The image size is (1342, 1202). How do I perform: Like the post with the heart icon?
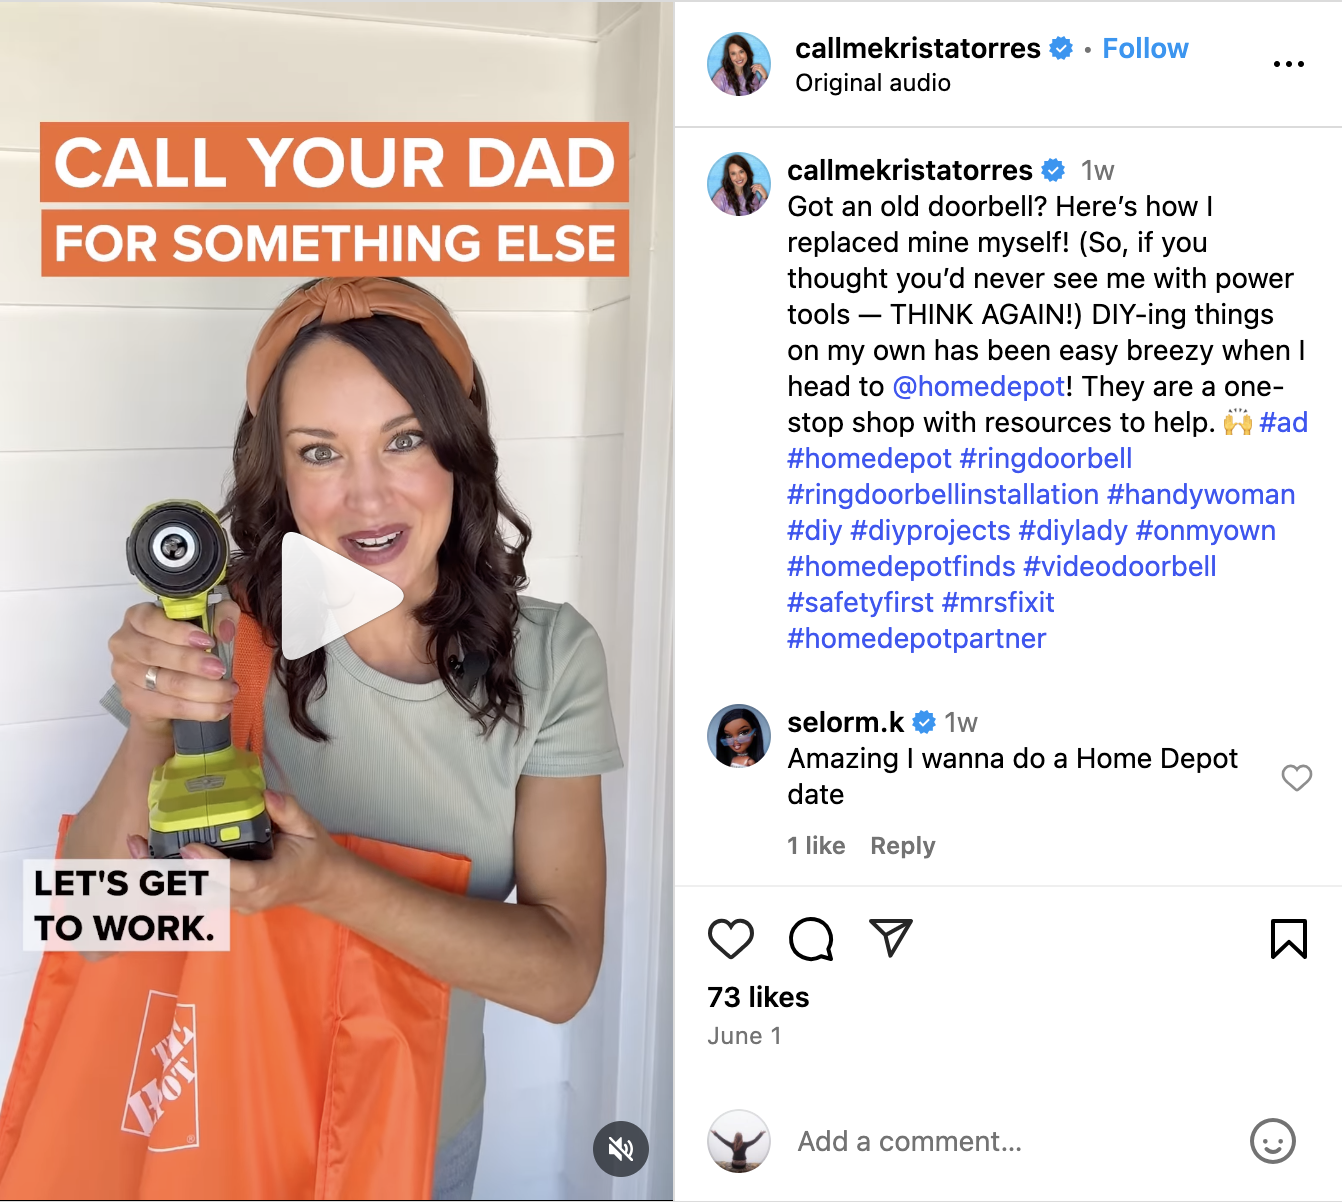[x=730, y=939]
